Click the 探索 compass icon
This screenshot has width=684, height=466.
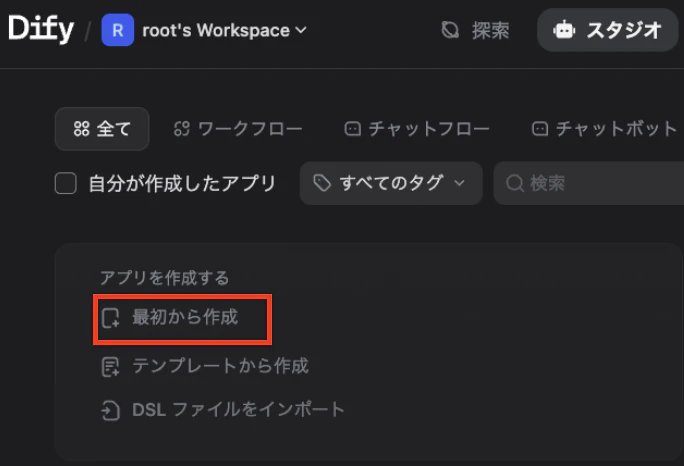click(x=450, y=30)
